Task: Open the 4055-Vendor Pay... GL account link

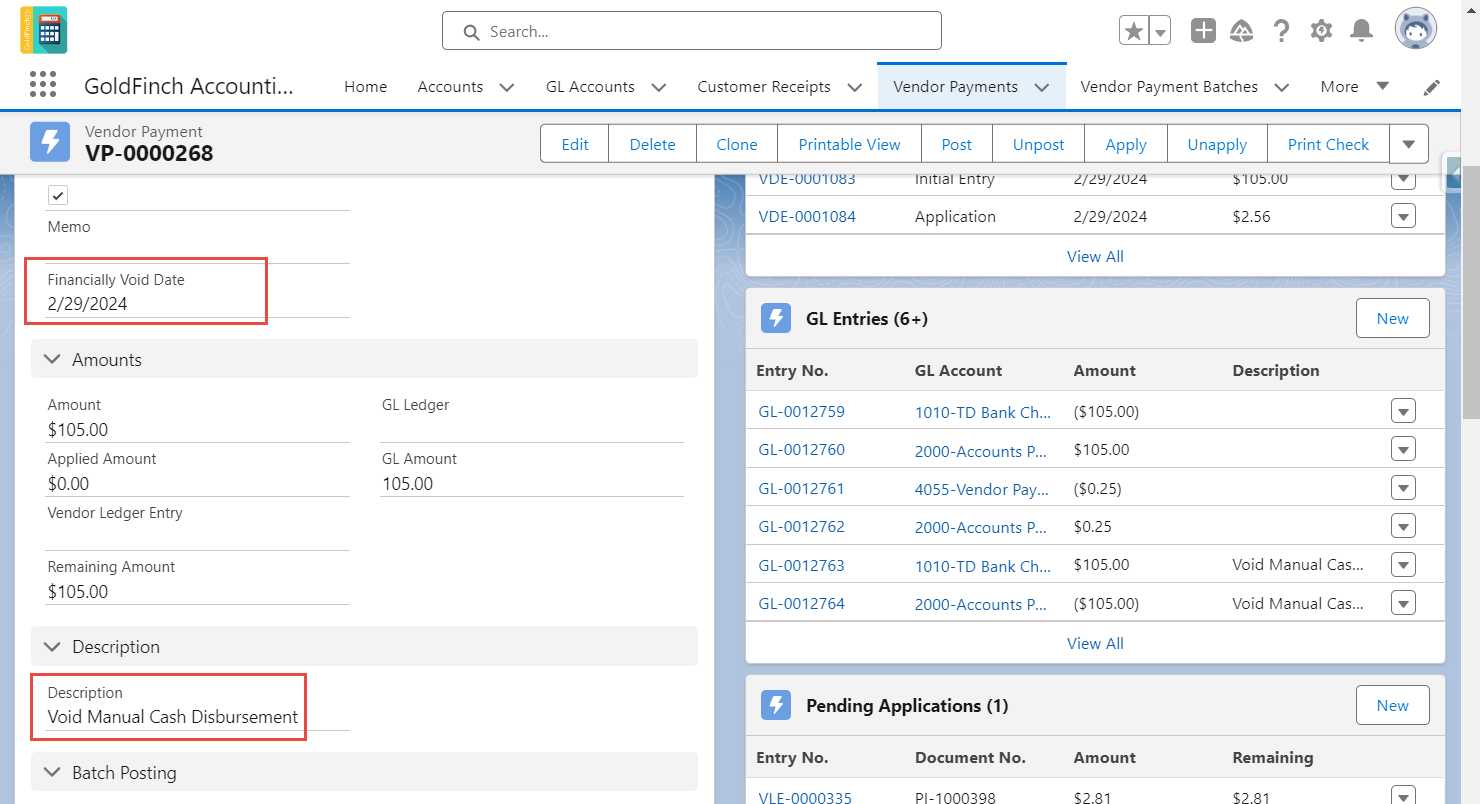Action: tap(983, 489)
